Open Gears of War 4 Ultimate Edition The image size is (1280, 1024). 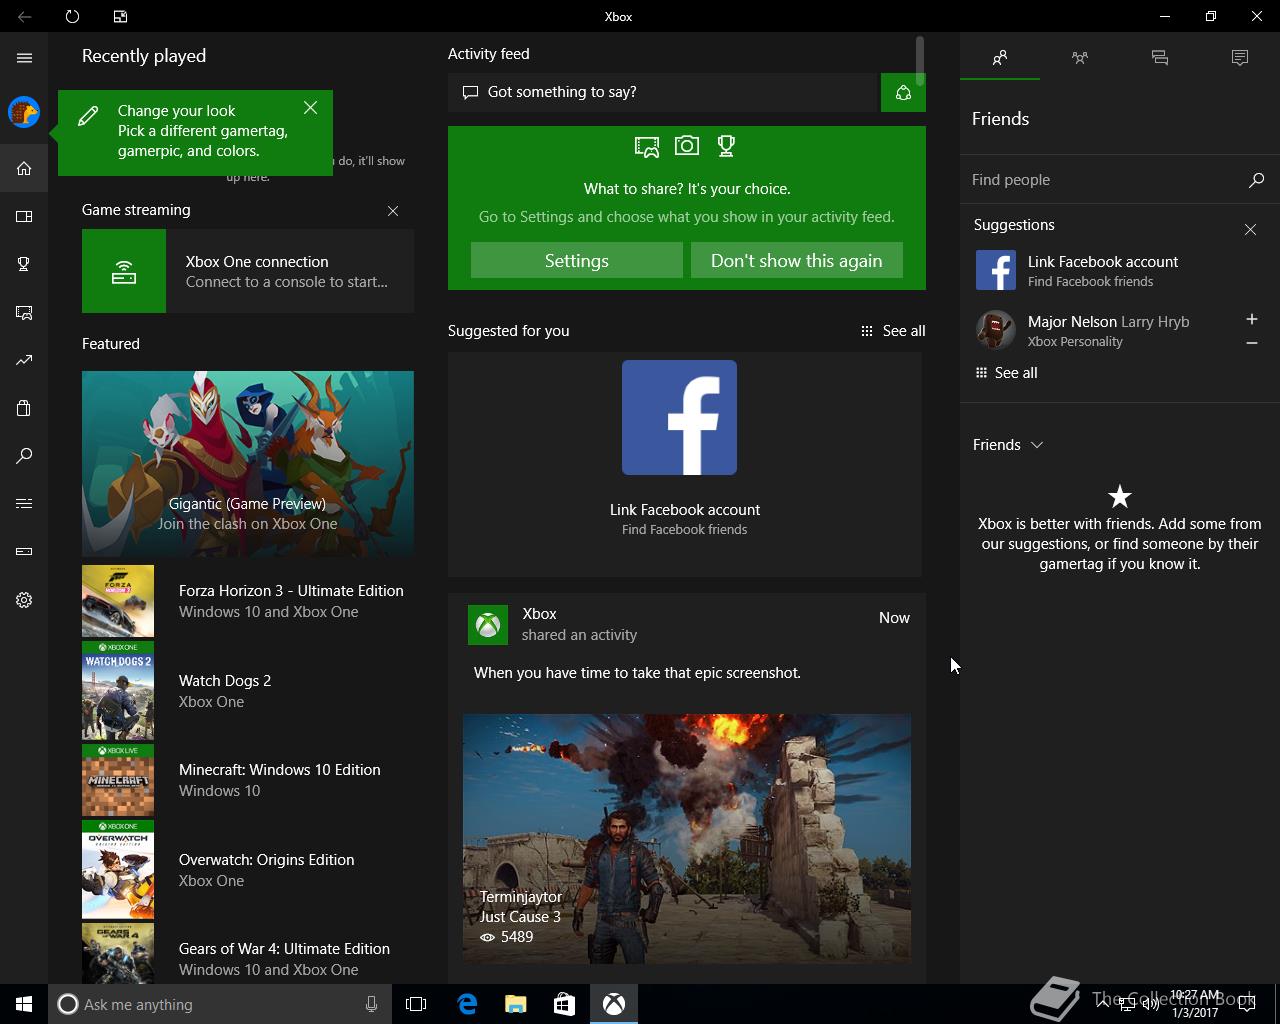point(248,954)
